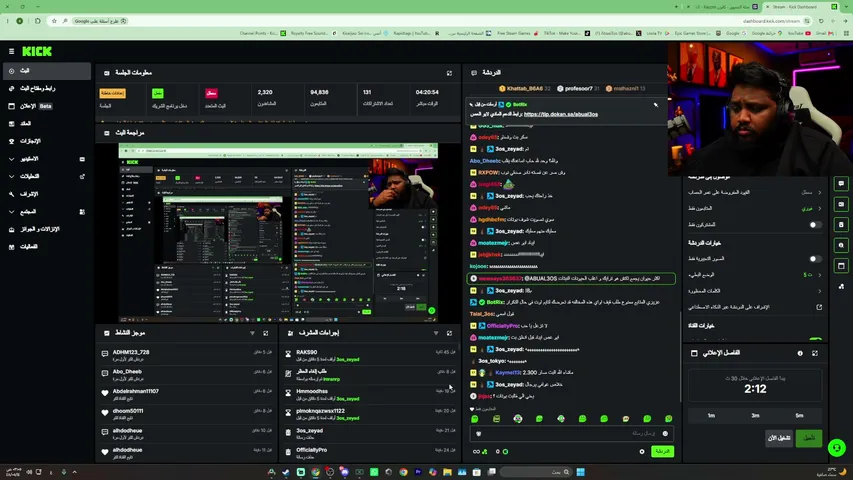This screenshot has width=853, height=480.
Task: Open the activity feed filter dropdown
Action: (x=252, y=333)
